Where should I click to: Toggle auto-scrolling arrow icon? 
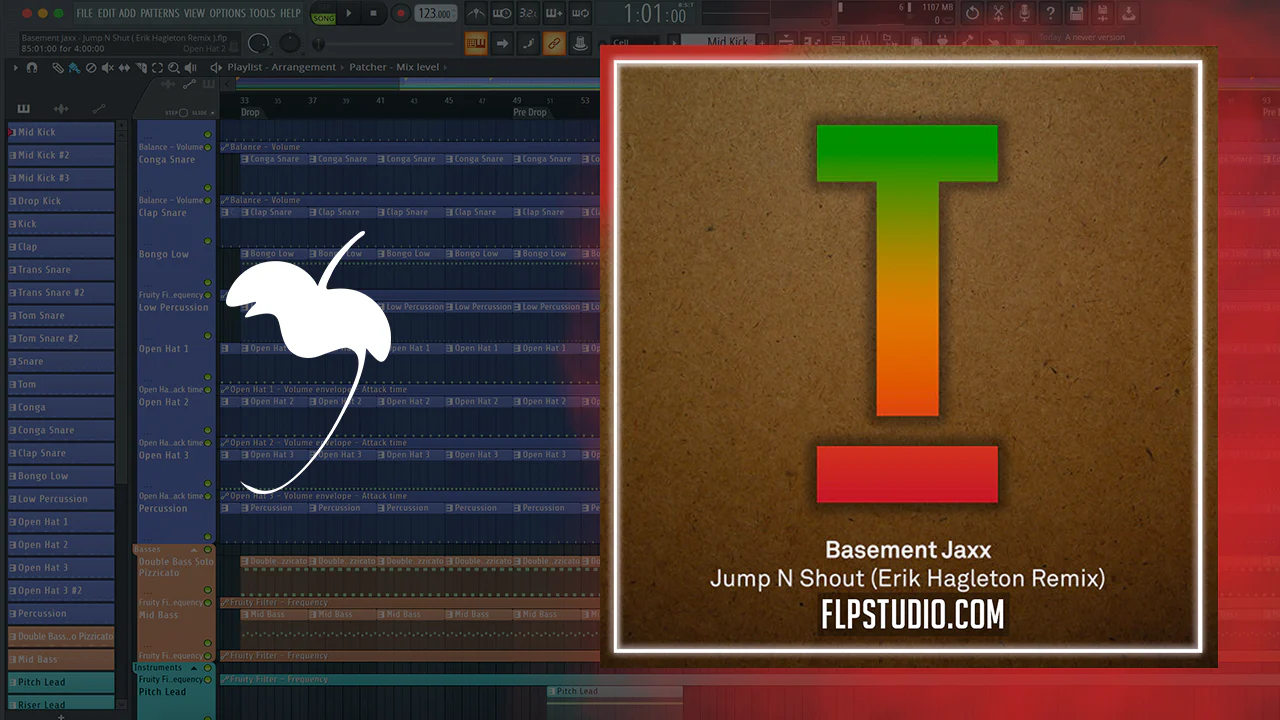tap(502, 43)
